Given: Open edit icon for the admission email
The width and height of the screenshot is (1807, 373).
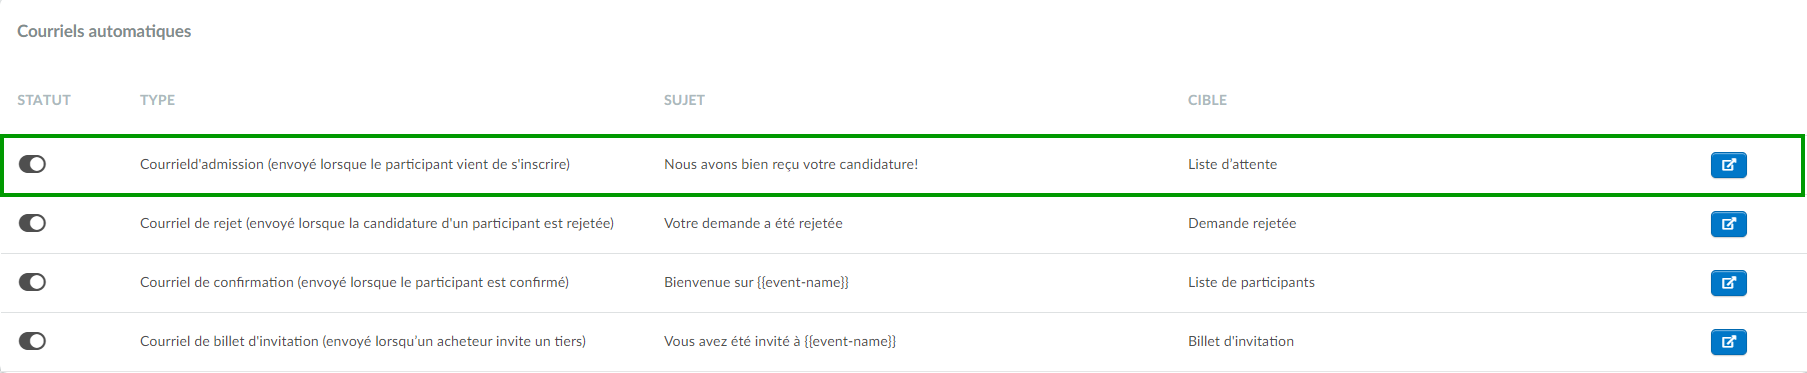Looking at the screenshot, I should pyautogui.click(x=1728, y=165).
